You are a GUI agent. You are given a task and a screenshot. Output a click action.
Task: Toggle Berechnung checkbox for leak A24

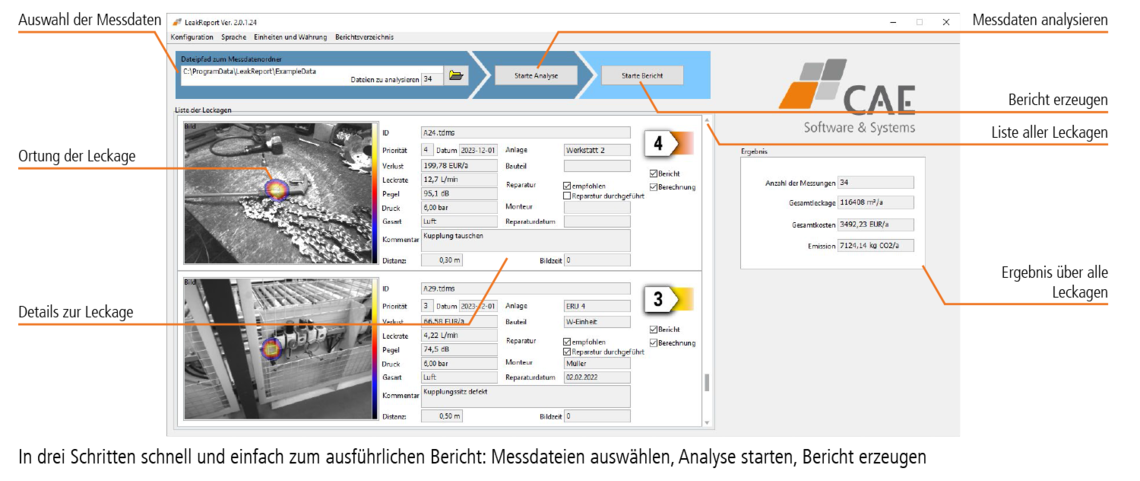pyautogui.click(x=654, y=187)
